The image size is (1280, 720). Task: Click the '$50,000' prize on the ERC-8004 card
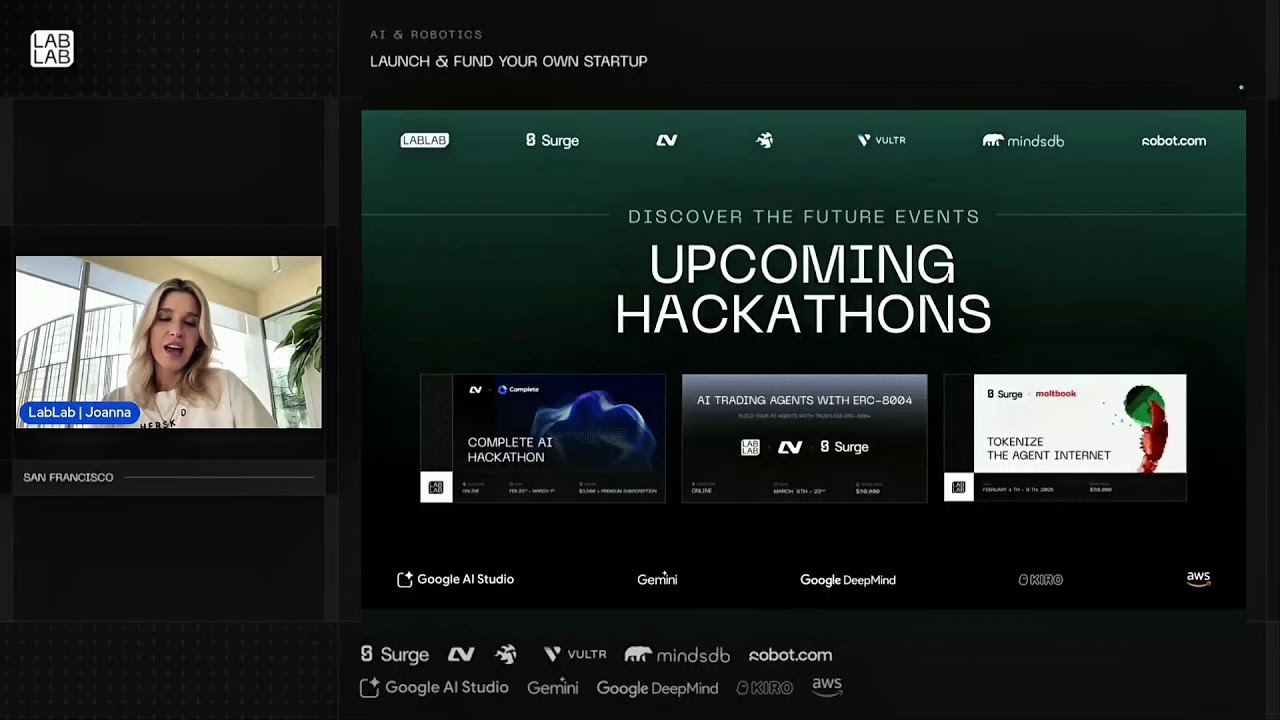(868, 491)
